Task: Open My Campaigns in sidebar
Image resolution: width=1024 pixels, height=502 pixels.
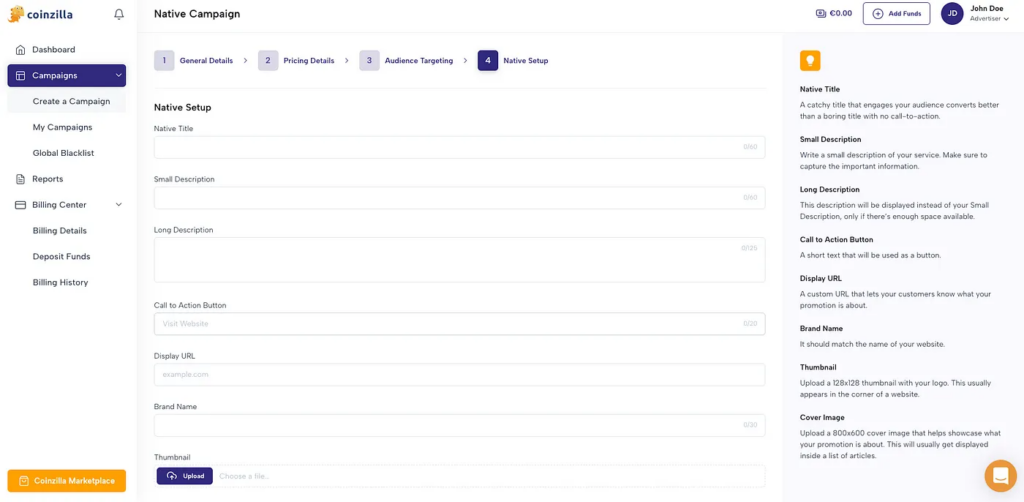Action: click(x=62, y=127)
